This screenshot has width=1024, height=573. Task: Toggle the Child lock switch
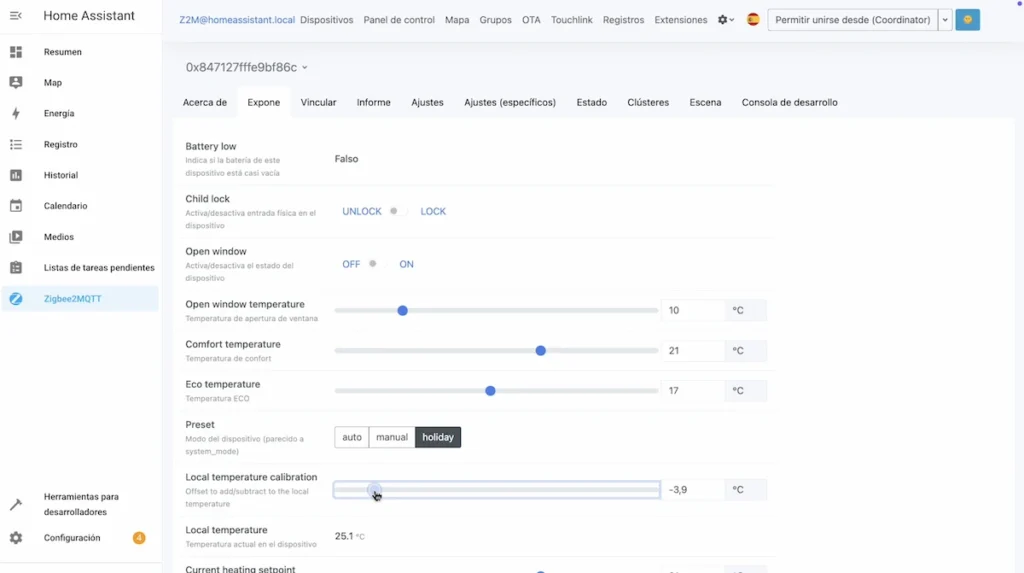coord(398,211)
